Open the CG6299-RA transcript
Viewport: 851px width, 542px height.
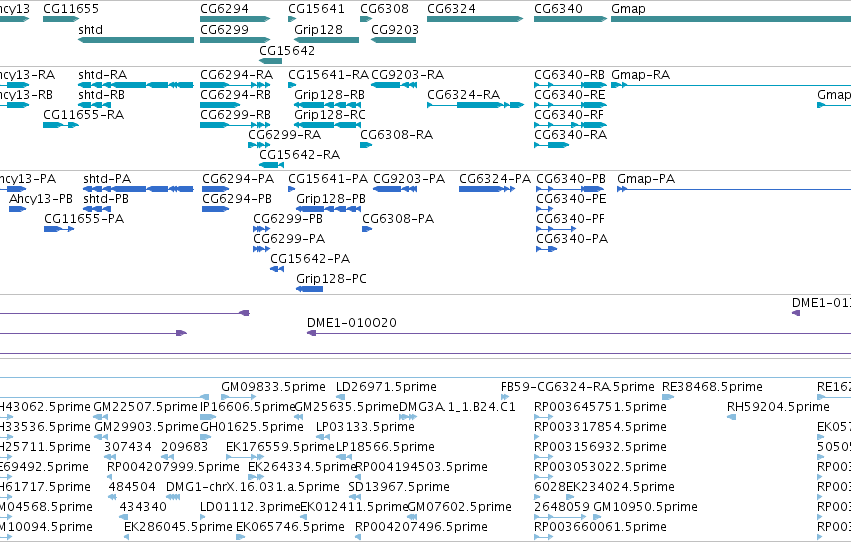tap(259, 145)
